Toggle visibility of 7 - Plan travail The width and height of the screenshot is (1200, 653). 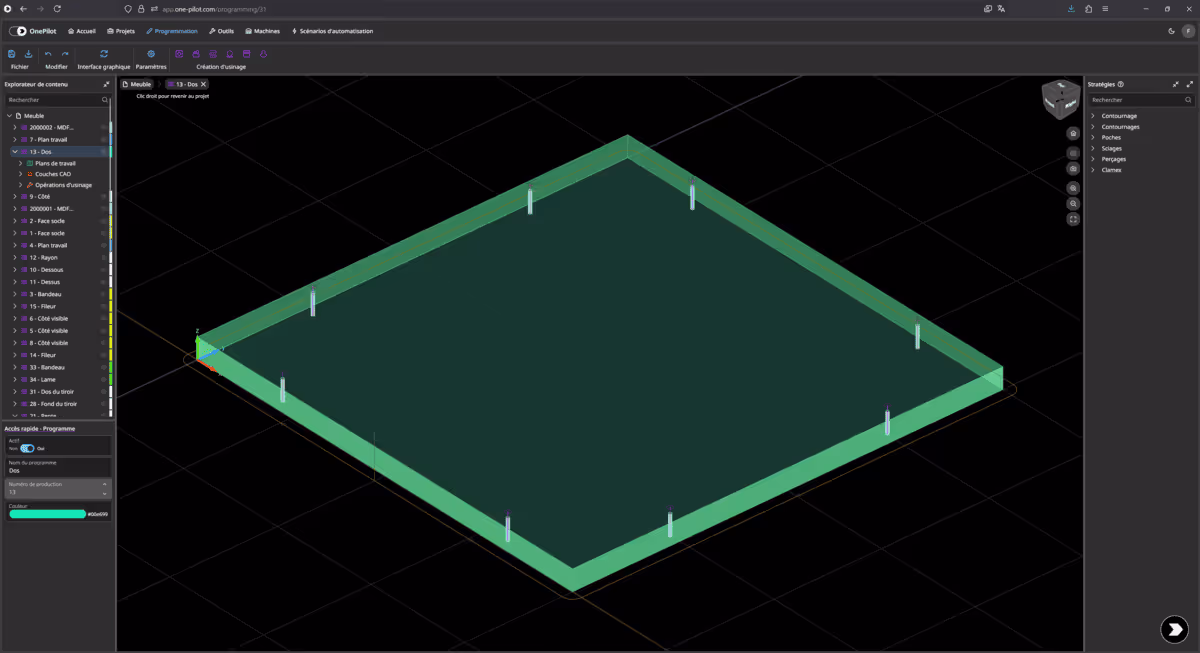coord(103,140)
